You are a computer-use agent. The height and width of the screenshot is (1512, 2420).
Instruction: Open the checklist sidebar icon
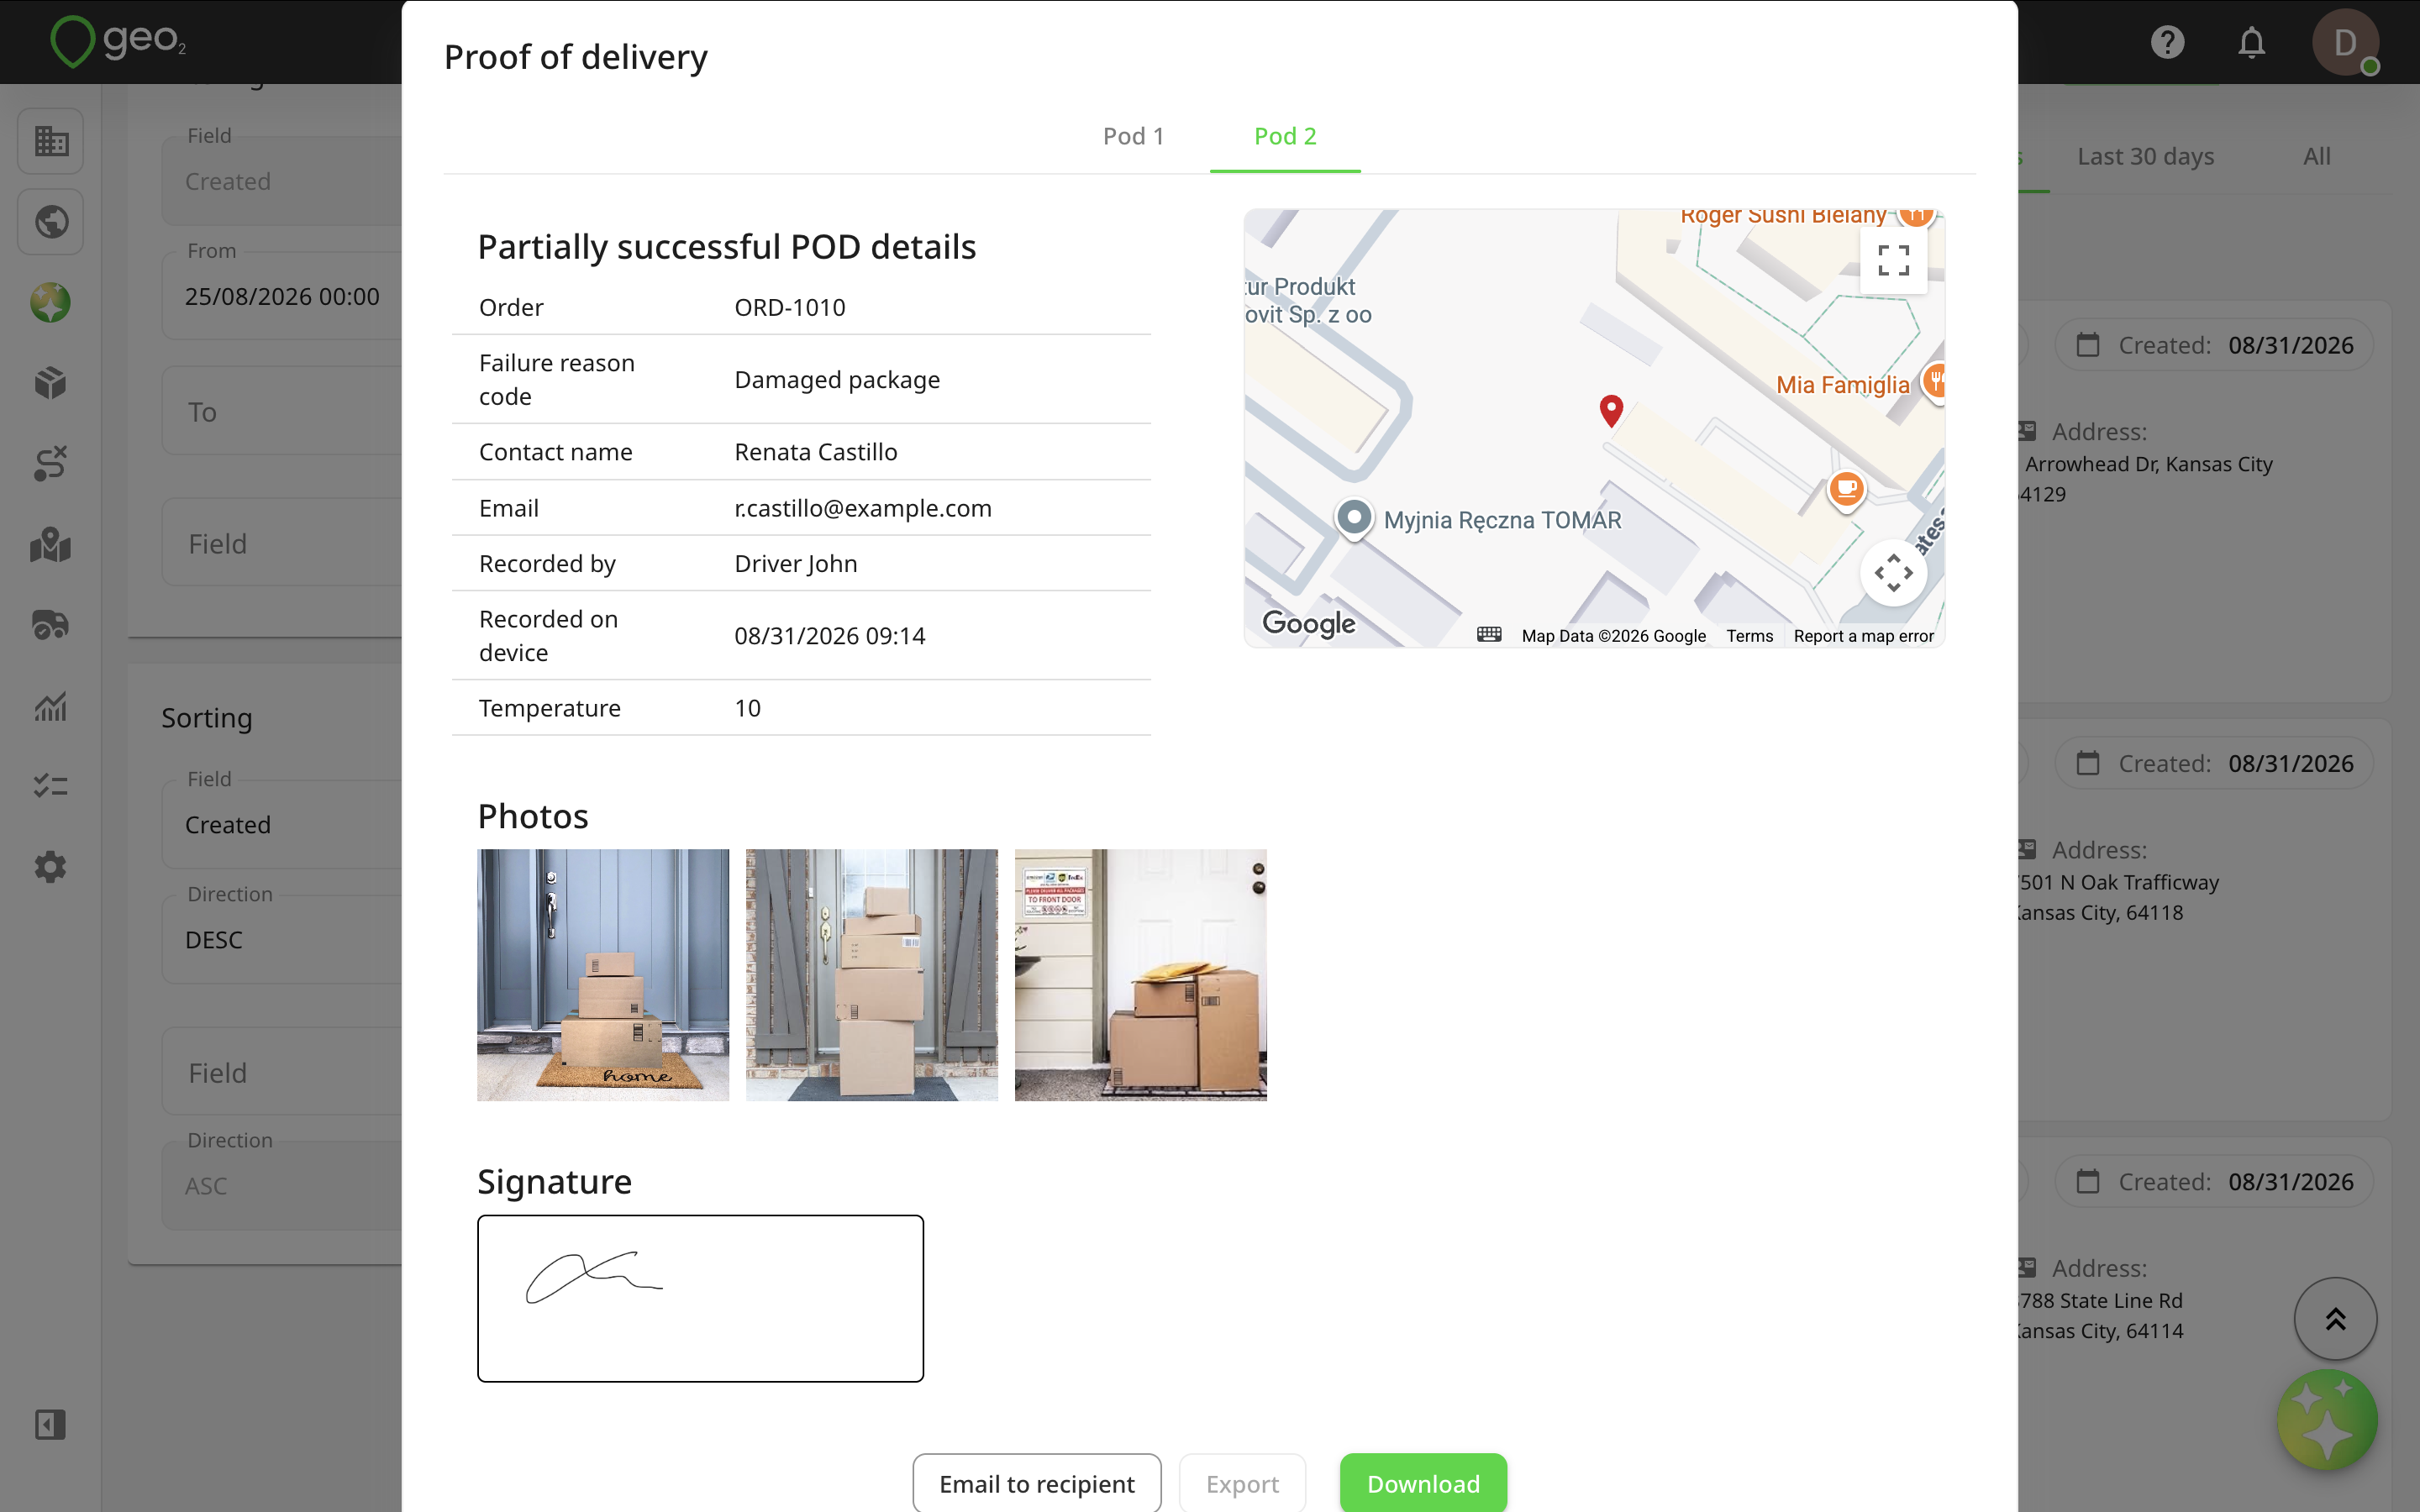tap(50, 786)
